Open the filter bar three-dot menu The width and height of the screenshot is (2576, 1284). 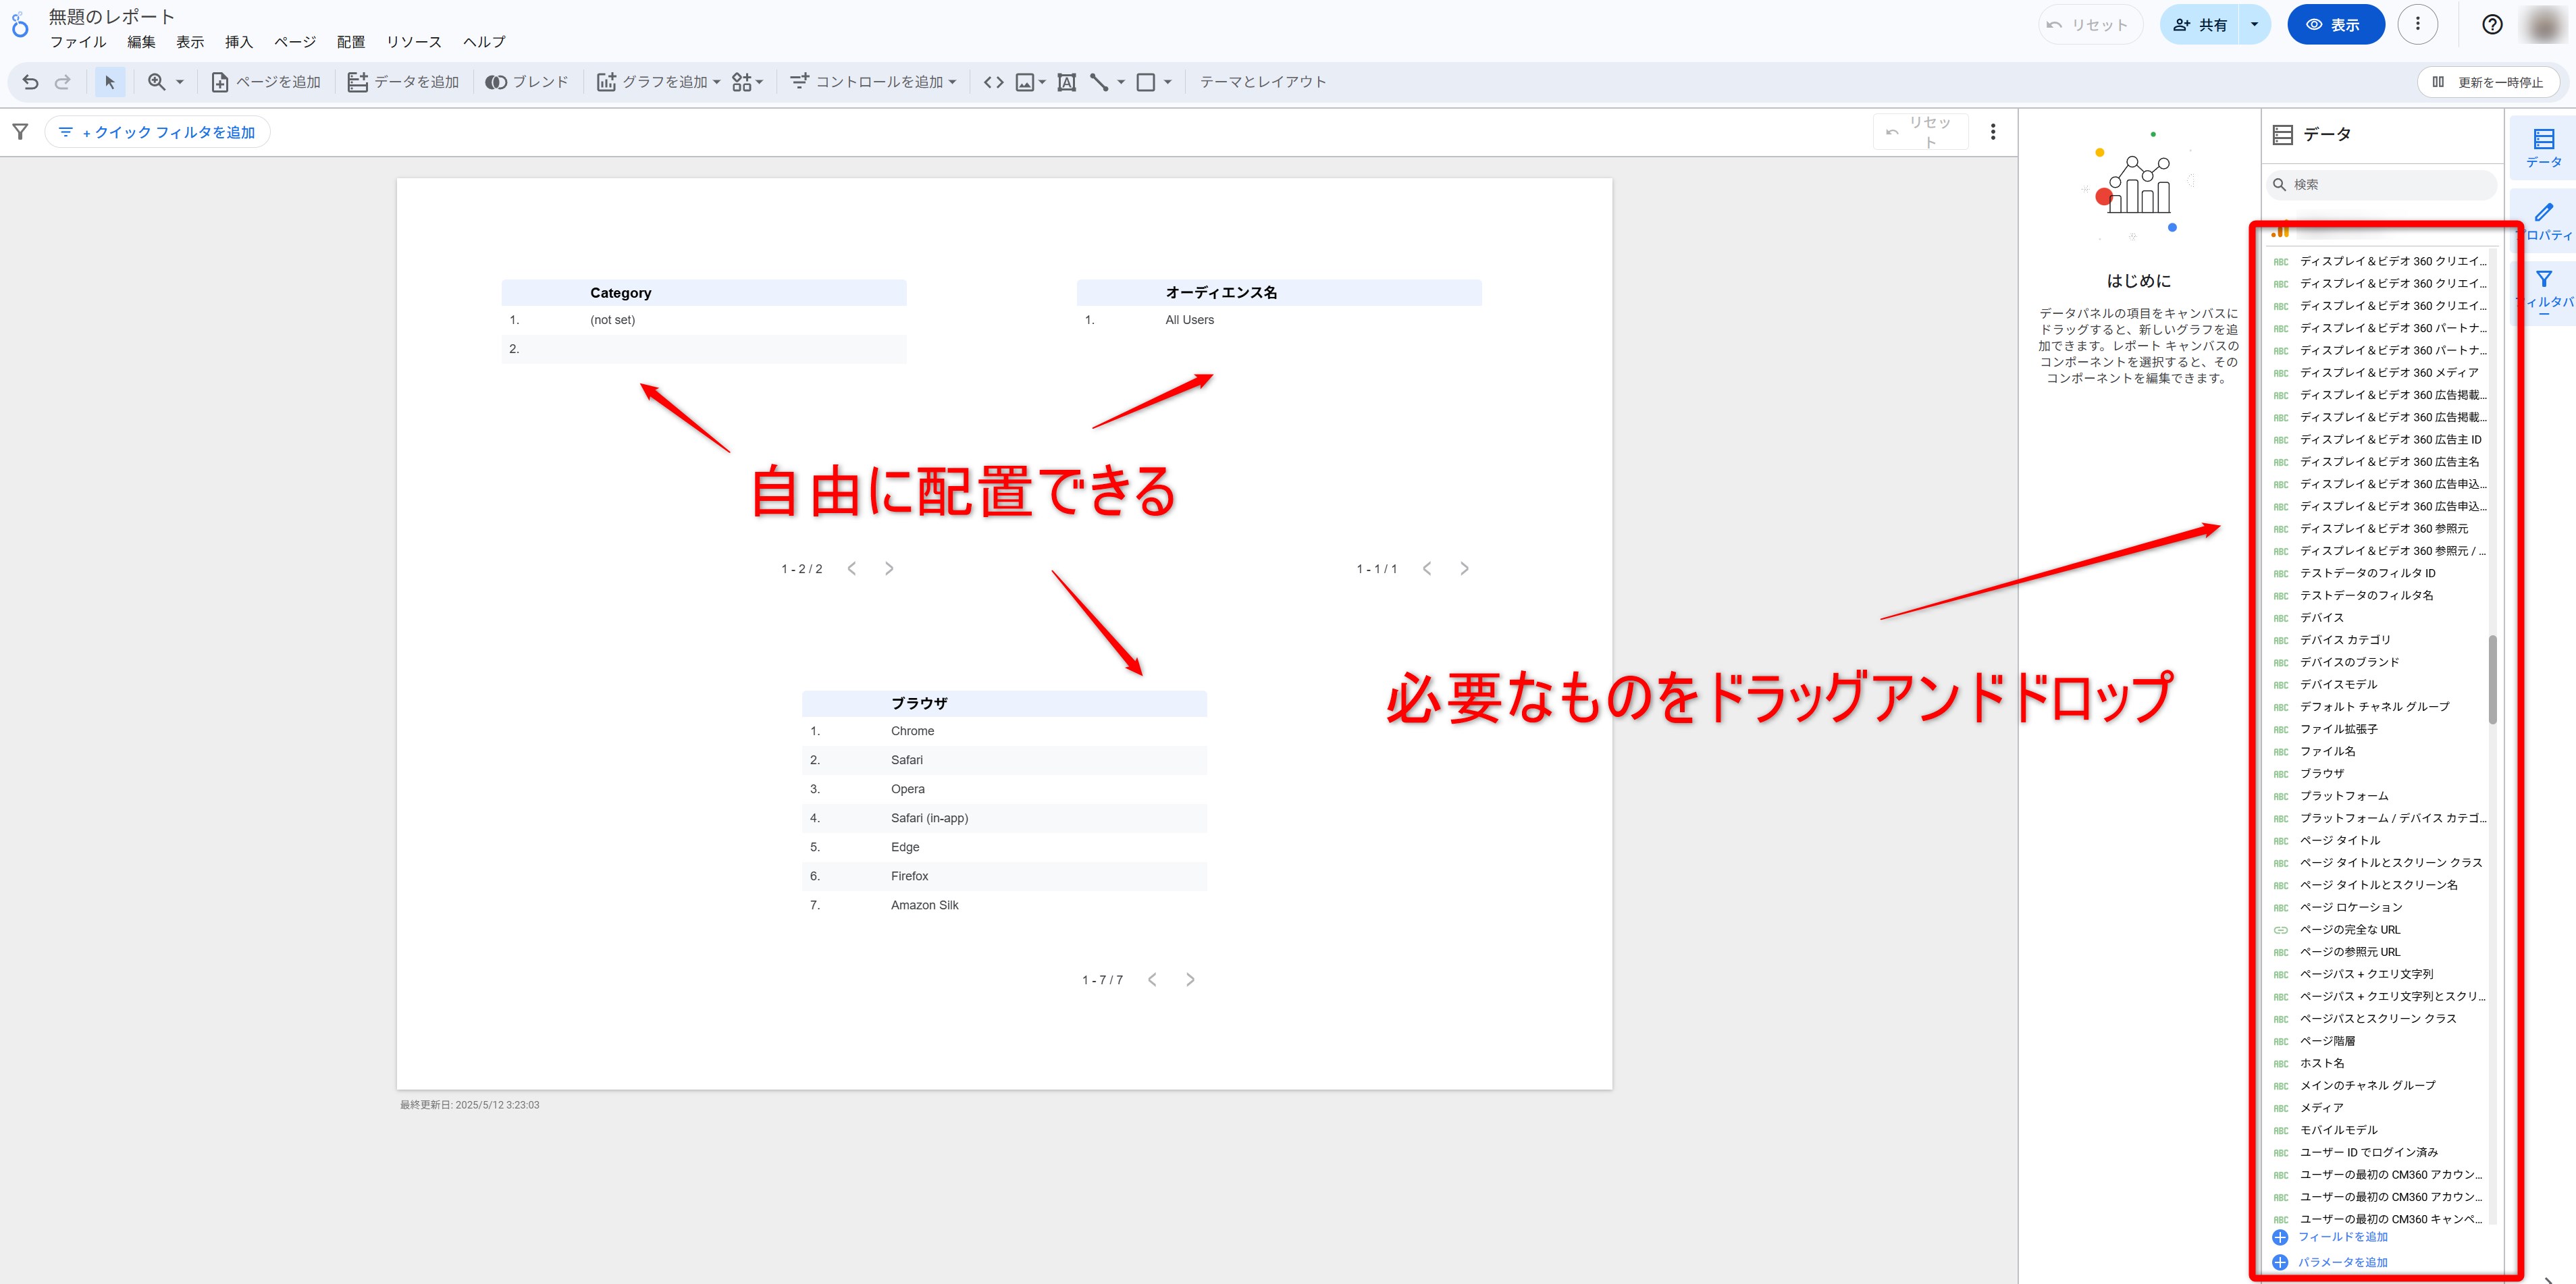point(1993,132)
